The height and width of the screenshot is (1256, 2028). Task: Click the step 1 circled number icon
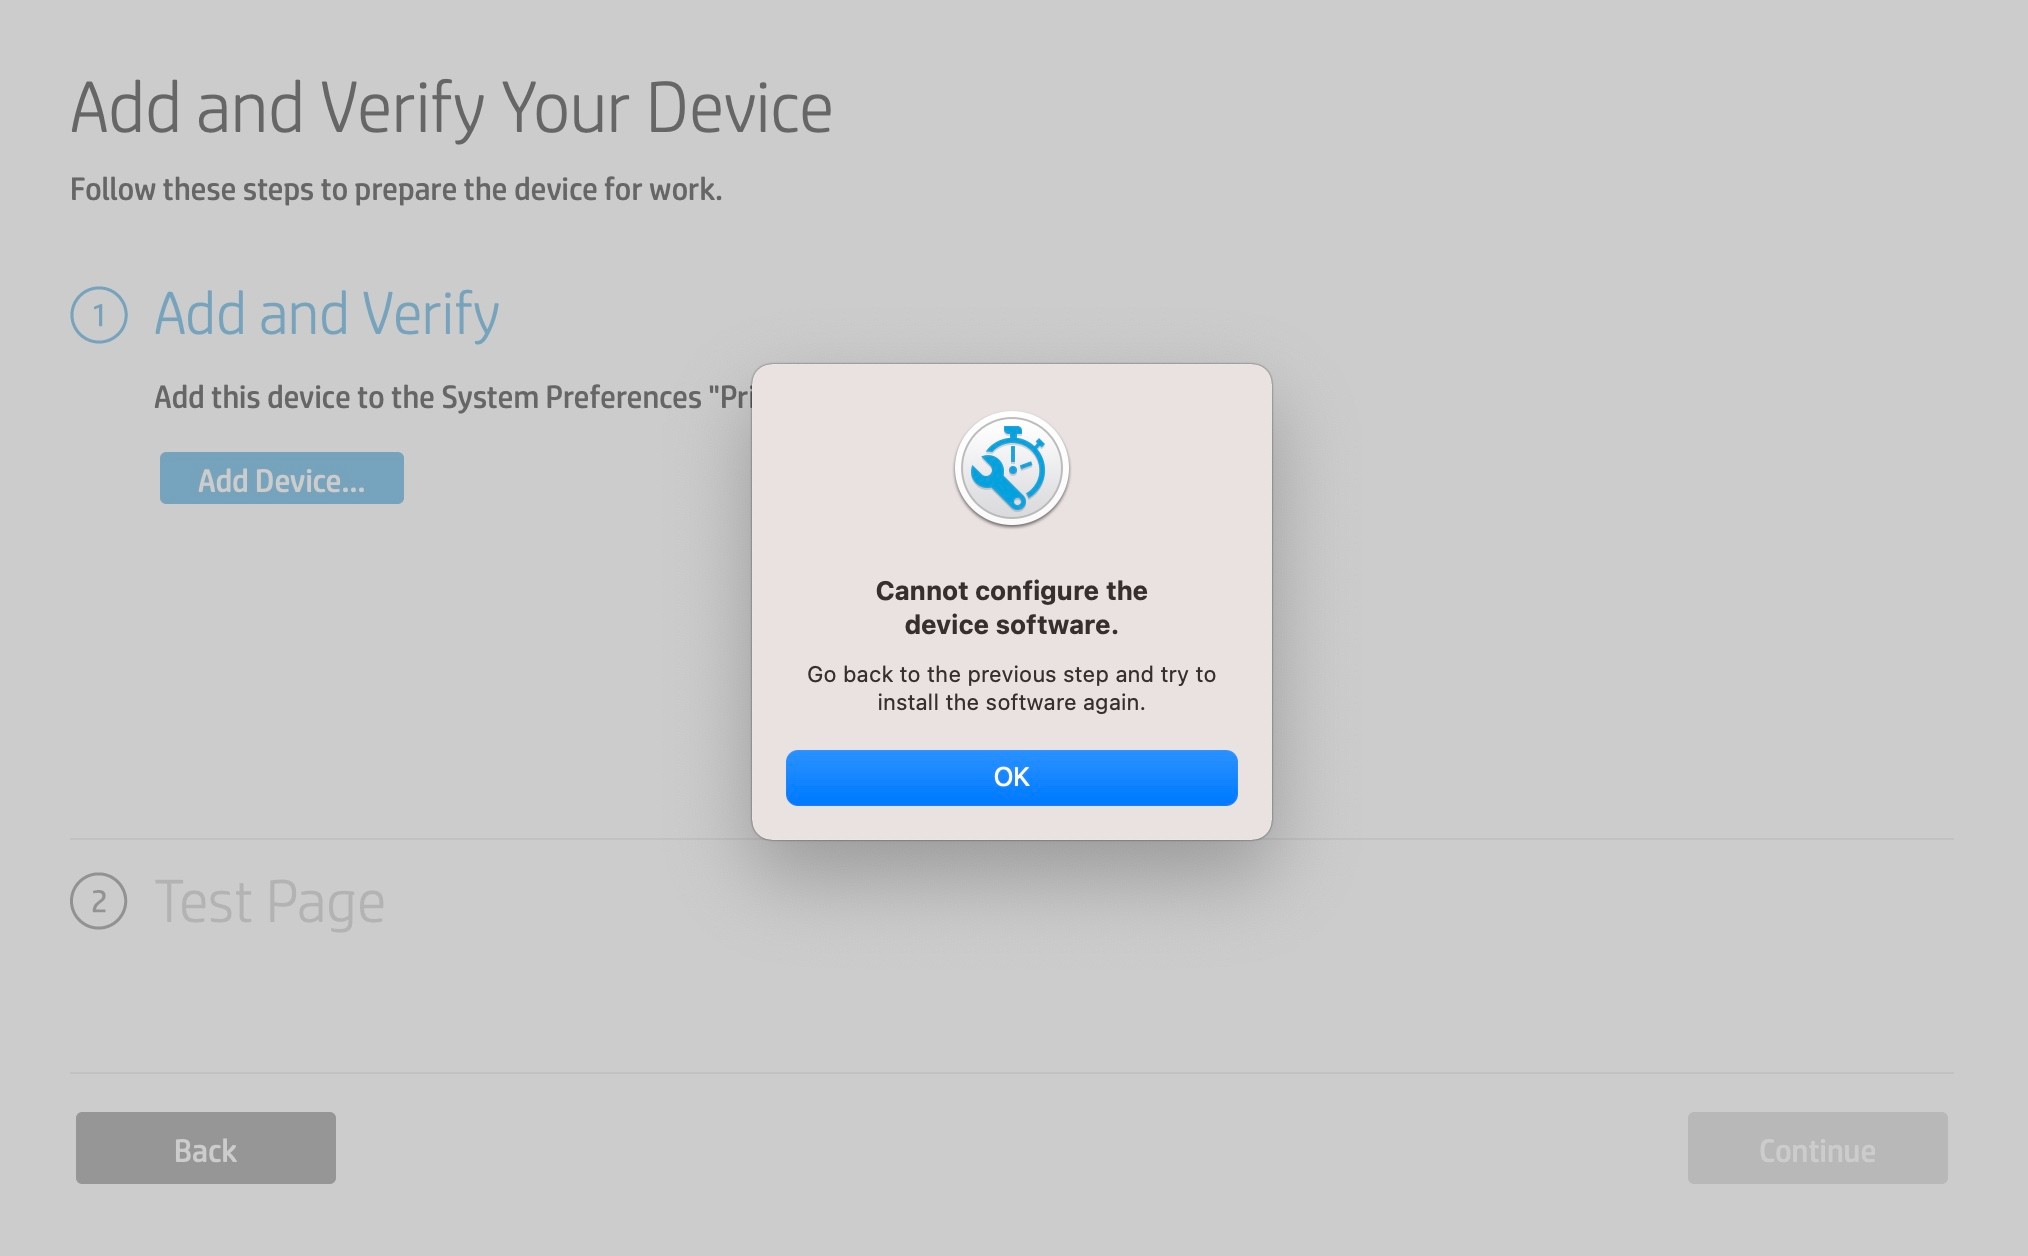coord(99,316)
